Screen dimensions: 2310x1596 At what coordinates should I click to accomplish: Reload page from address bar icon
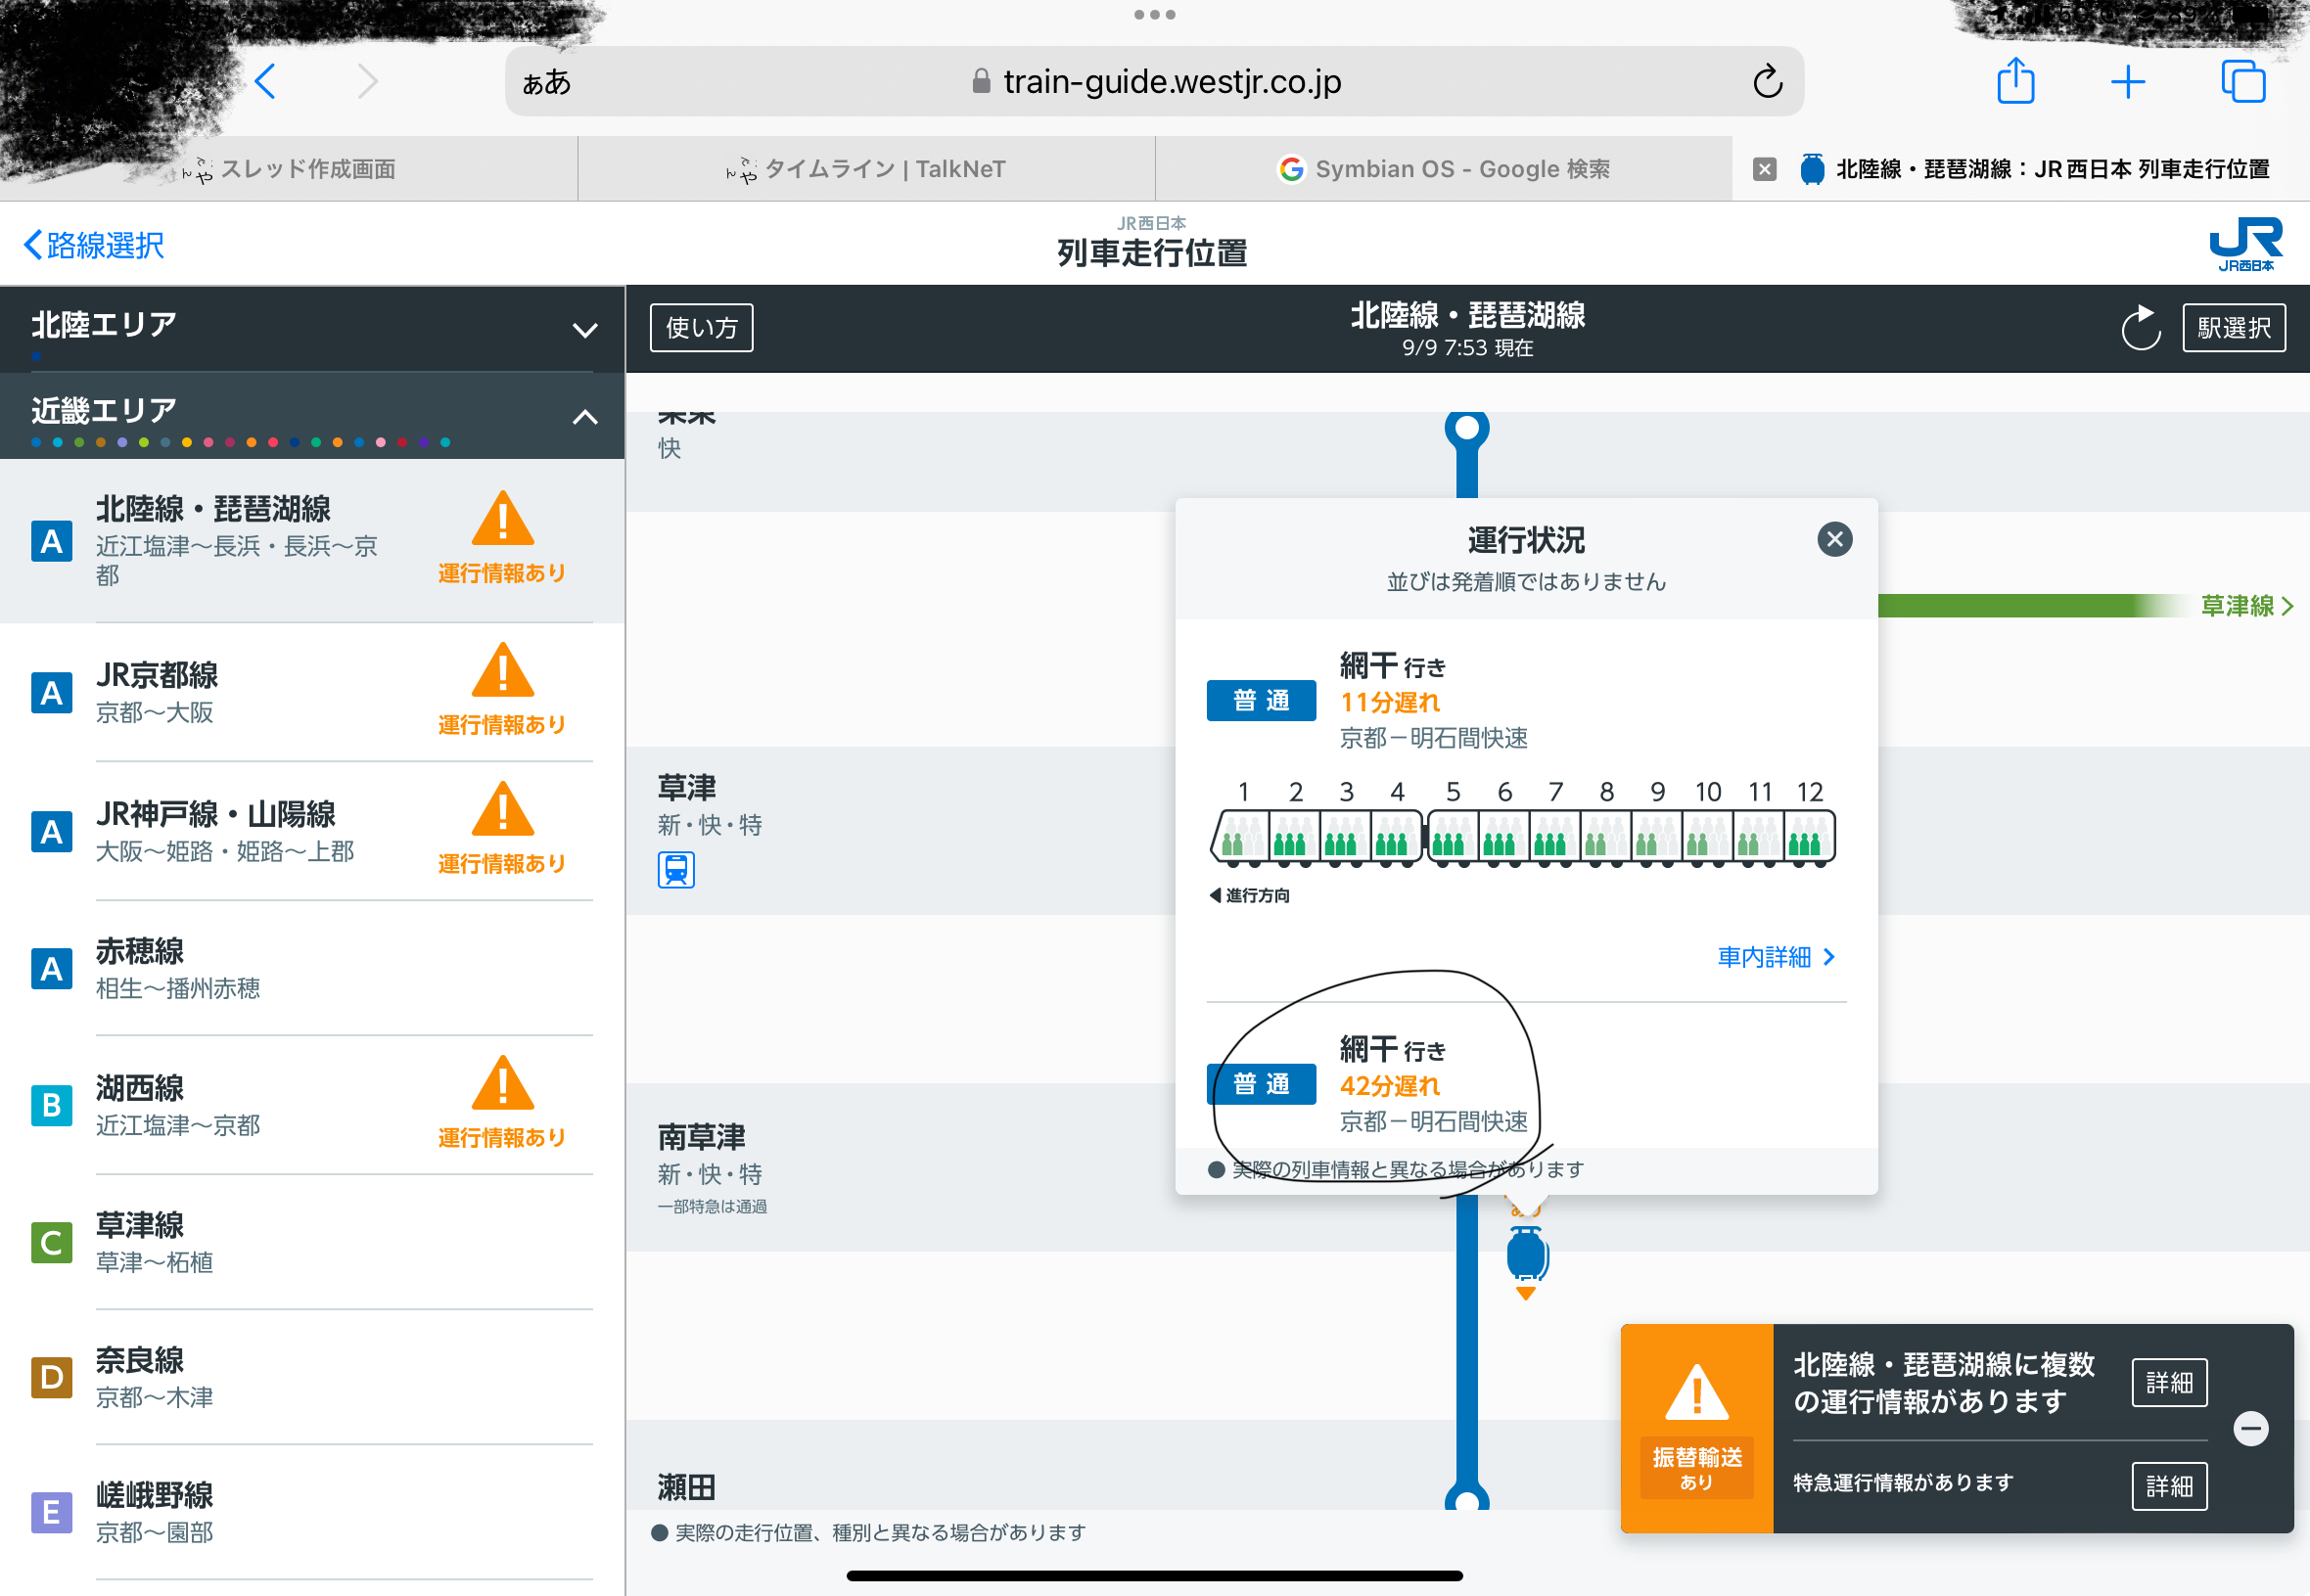click(1767, 81)
